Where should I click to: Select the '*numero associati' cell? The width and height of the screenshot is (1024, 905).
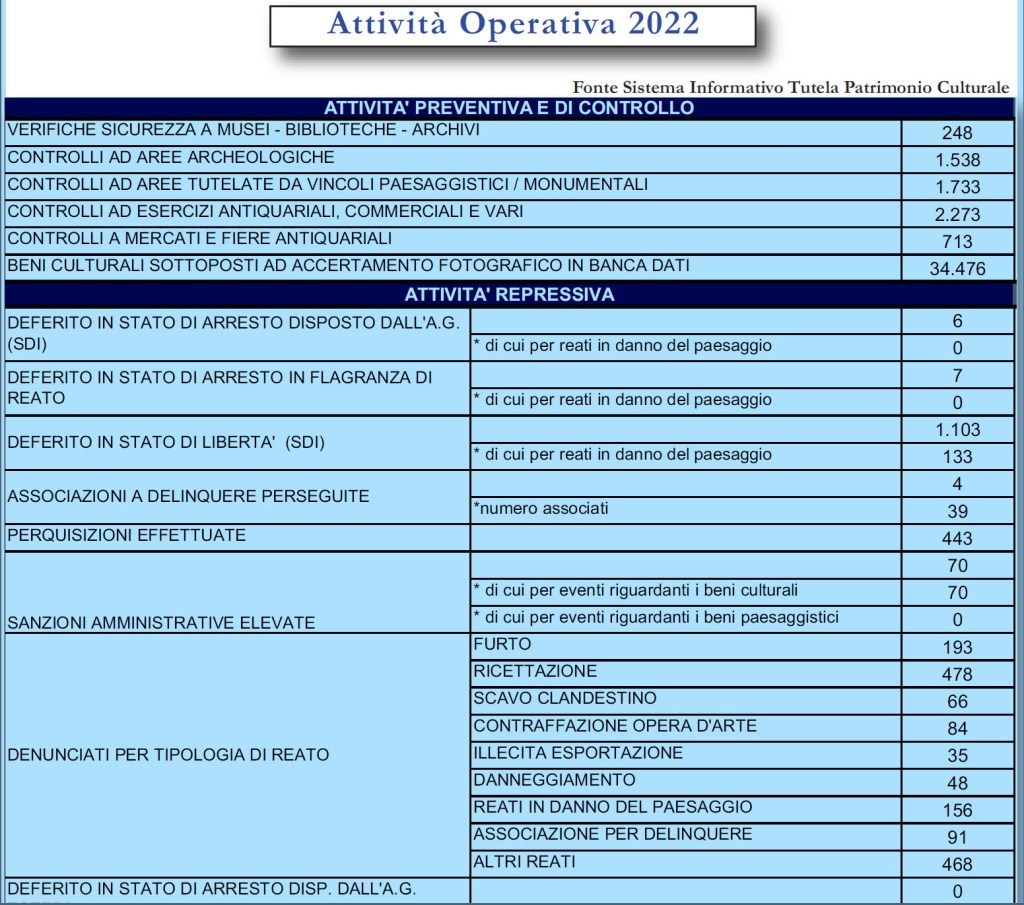541,509
